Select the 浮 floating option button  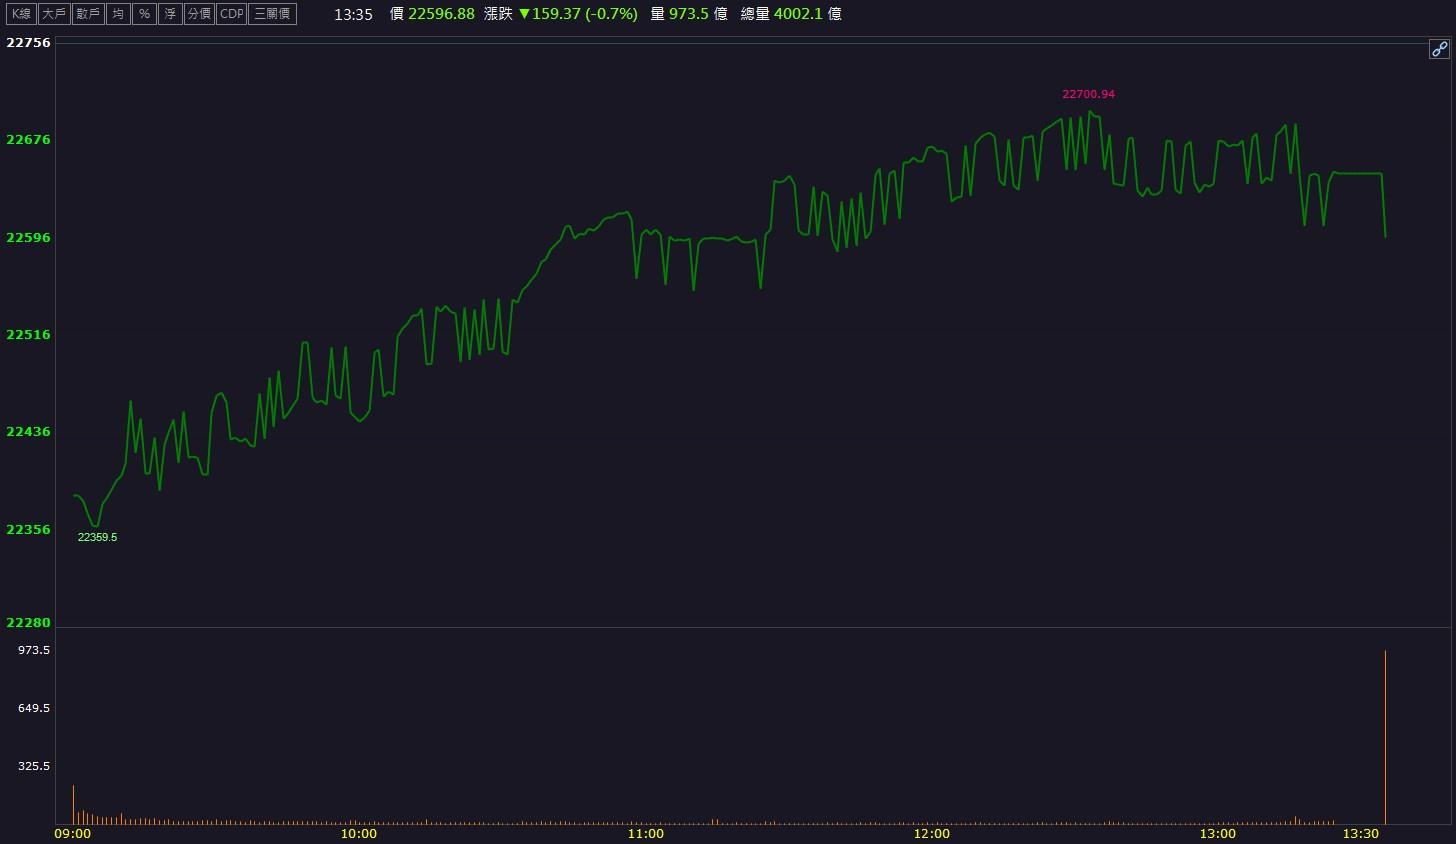pos(170,14)
